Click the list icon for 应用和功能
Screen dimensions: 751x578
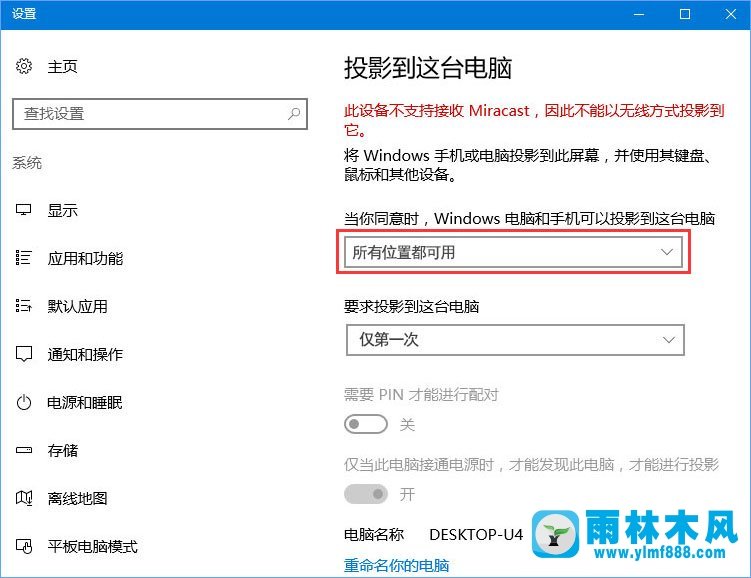(23, 258)
